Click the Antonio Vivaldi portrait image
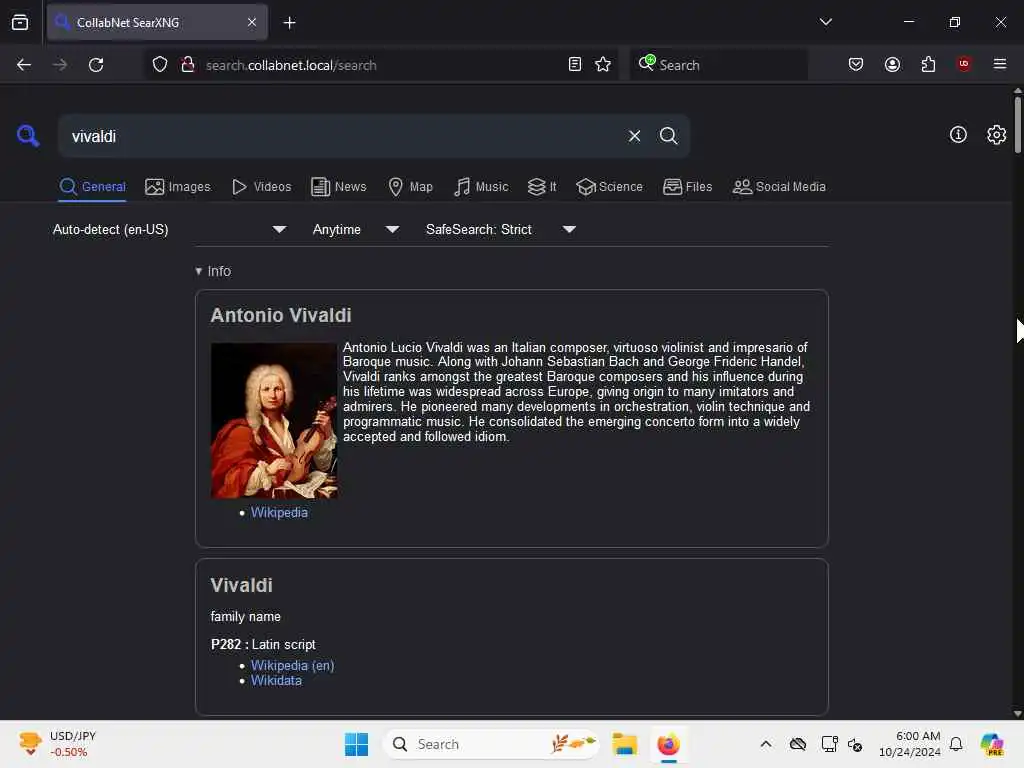This screenshot has height=768, width=1024. point(274,421)
